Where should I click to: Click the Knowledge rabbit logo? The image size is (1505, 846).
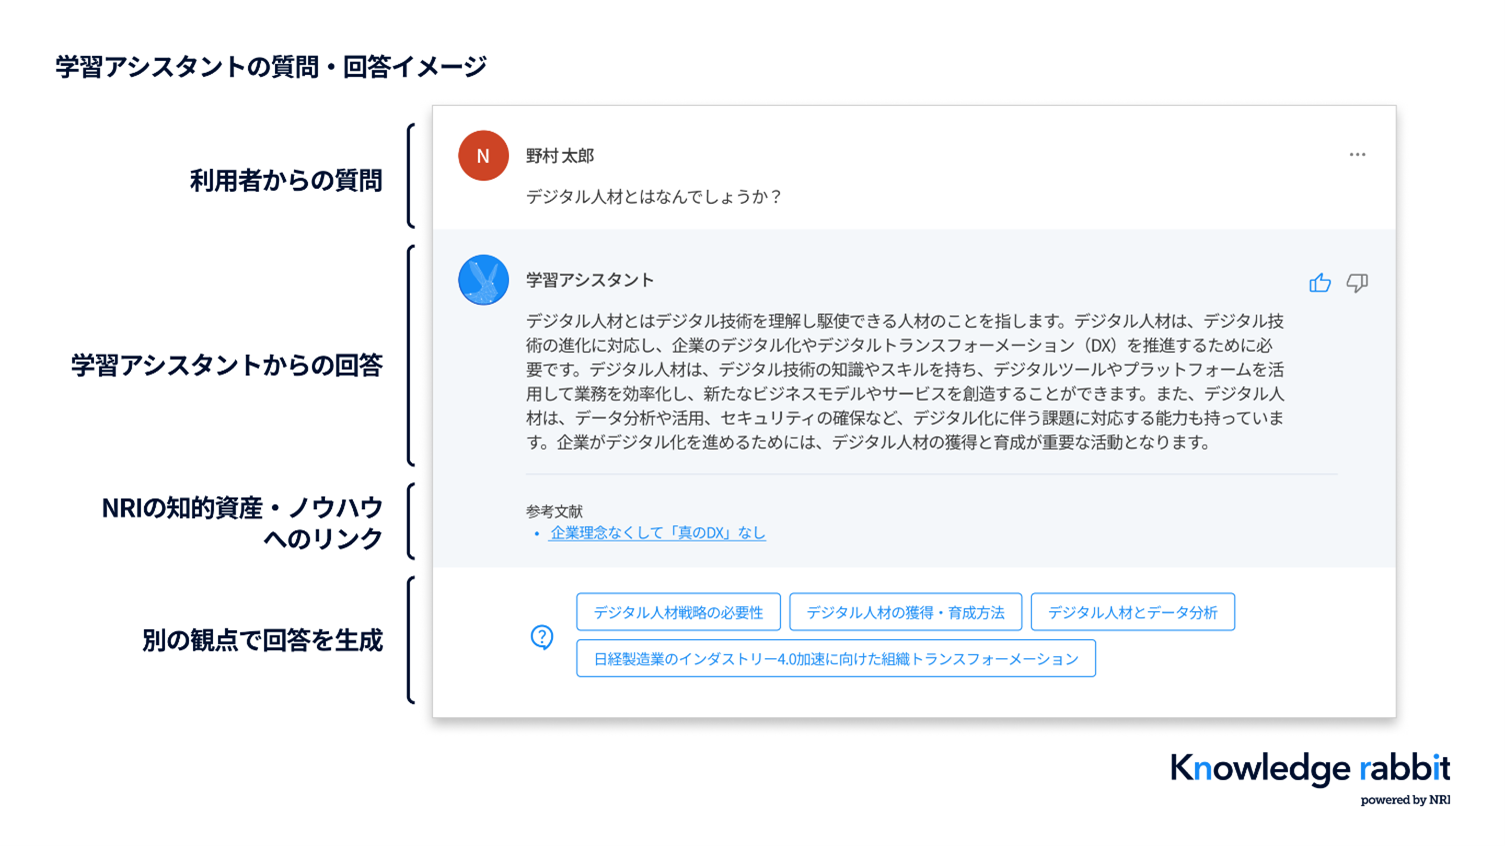pyautogui.click(x=1309, y=768)
